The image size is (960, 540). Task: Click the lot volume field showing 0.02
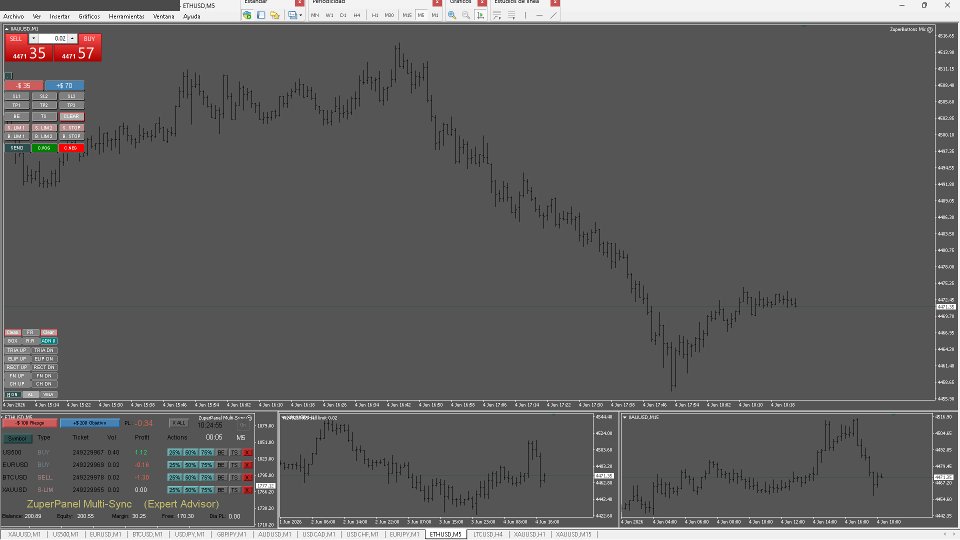tap(53, 39)
